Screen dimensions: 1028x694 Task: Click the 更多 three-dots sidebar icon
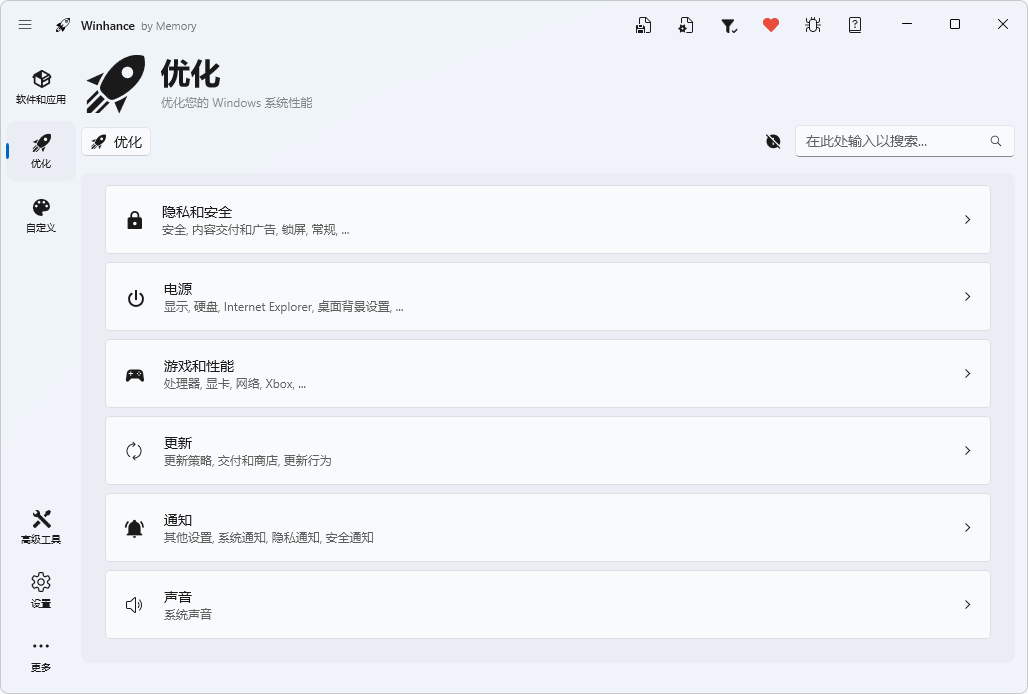(40, 652)
